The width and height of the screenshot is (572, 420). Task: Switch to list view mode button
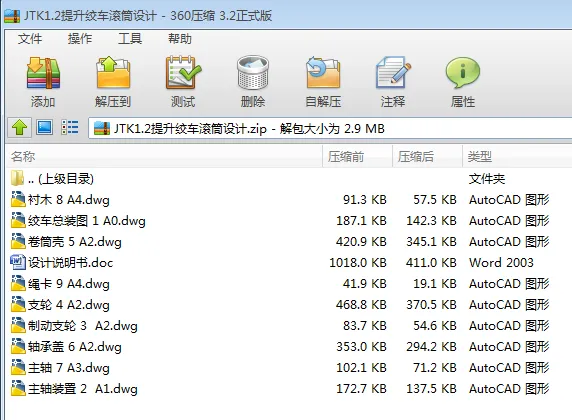(69, 128)
